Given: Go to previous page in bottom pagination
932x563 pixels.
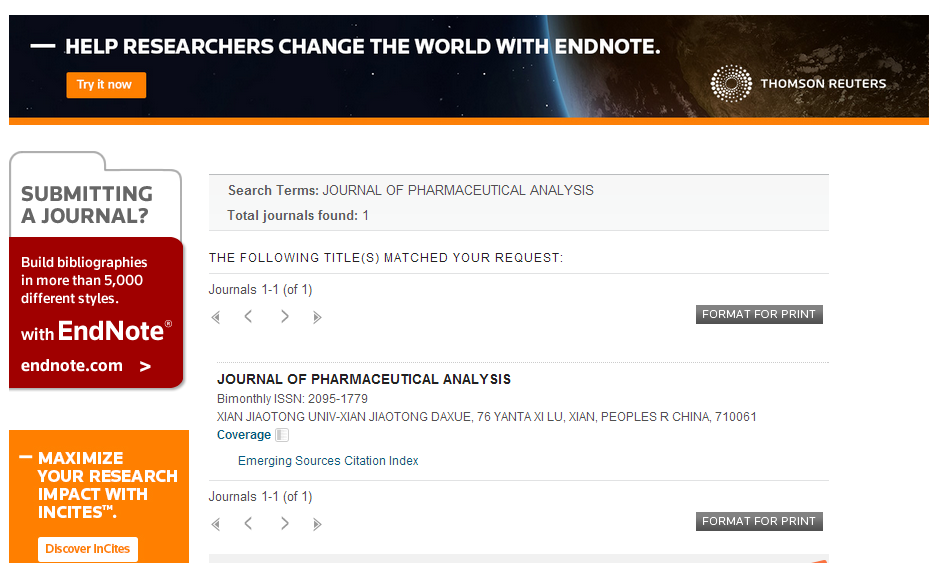Looking at the screenshot, I should (248, 523).
